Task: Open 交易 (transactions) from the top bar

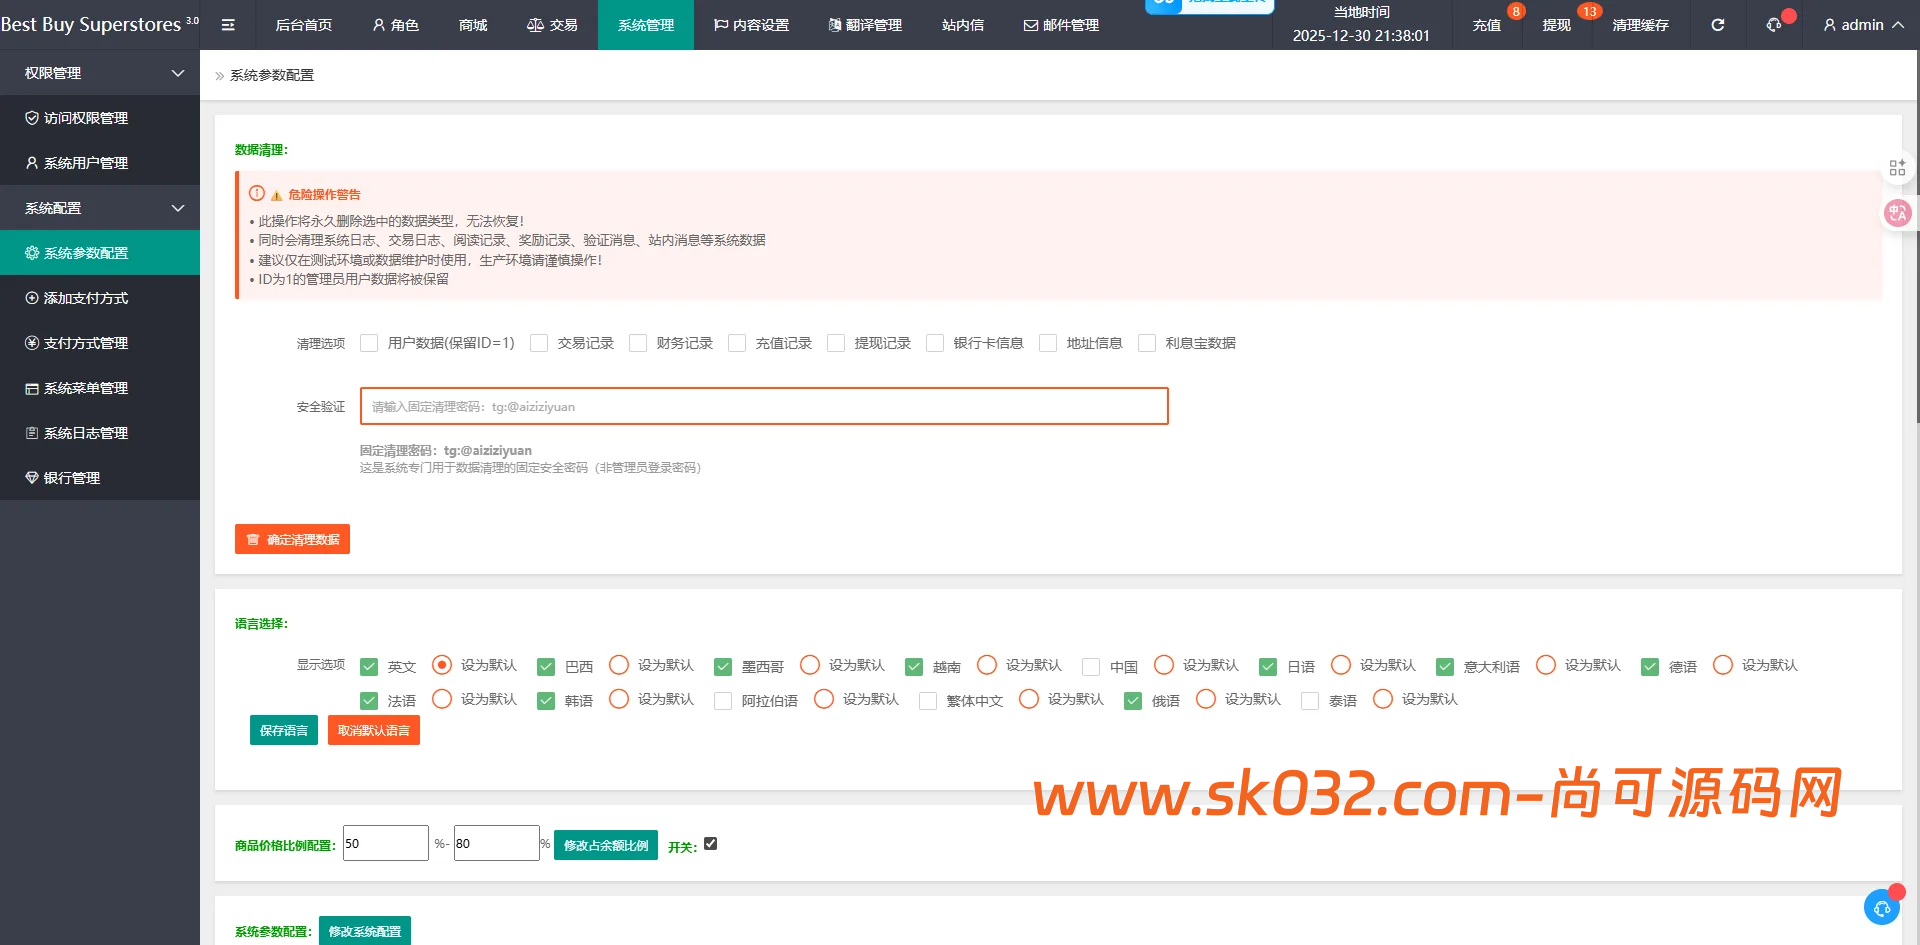Action: [553, 25]
